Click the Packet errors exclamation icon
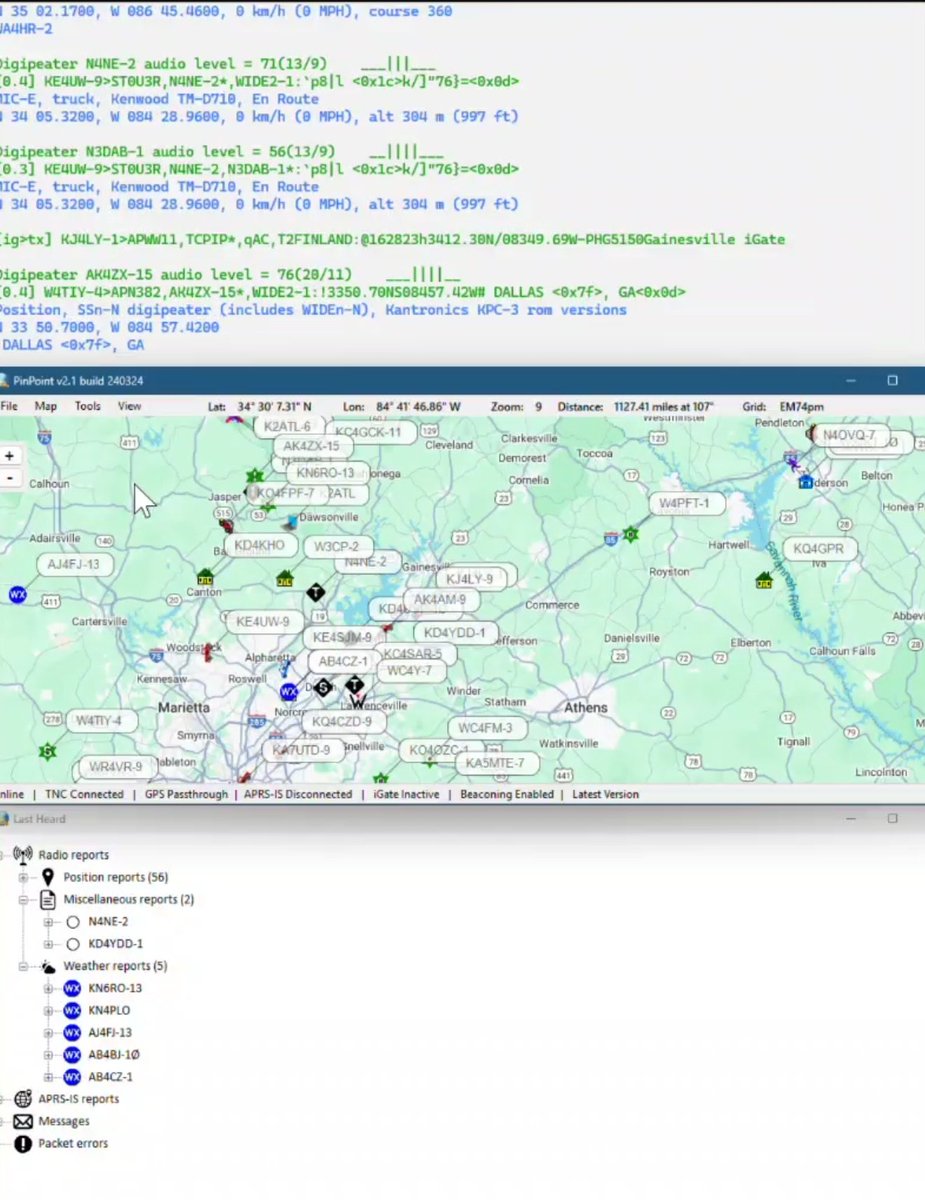The image size is (925, 1200). point(23,1144)
